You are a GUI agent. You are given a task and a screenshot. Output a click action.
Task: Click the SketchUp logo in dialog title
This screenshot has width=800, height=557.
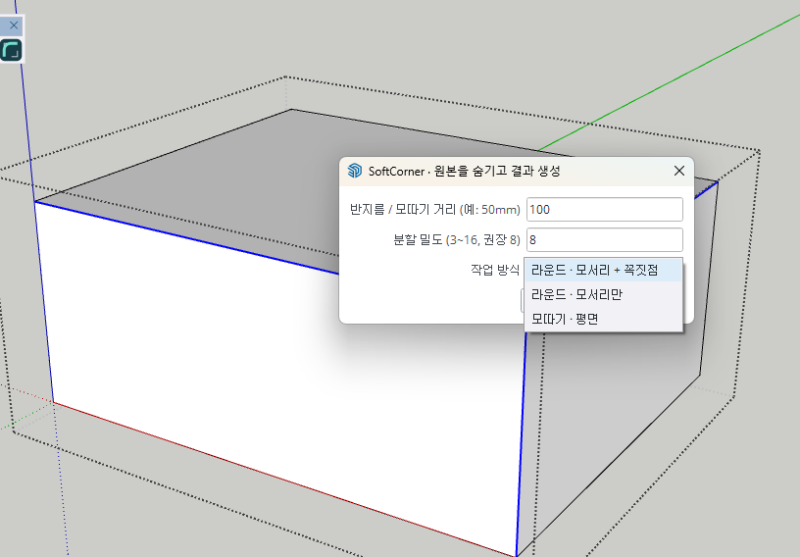point(355,171)
